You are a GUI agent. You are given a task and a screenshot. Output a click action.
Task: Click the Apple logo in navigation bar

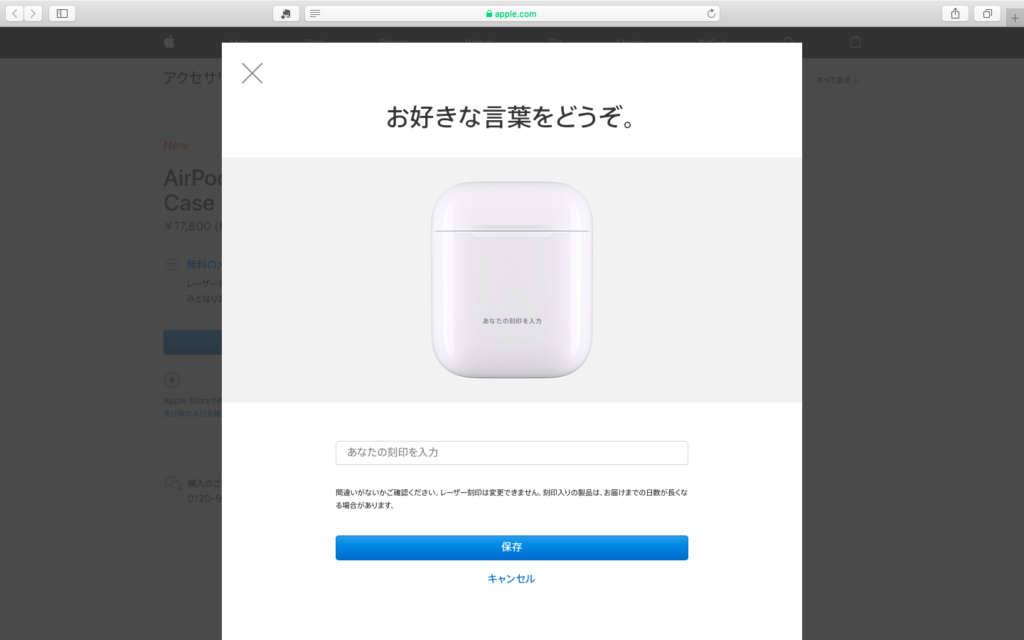click(169, 42)
